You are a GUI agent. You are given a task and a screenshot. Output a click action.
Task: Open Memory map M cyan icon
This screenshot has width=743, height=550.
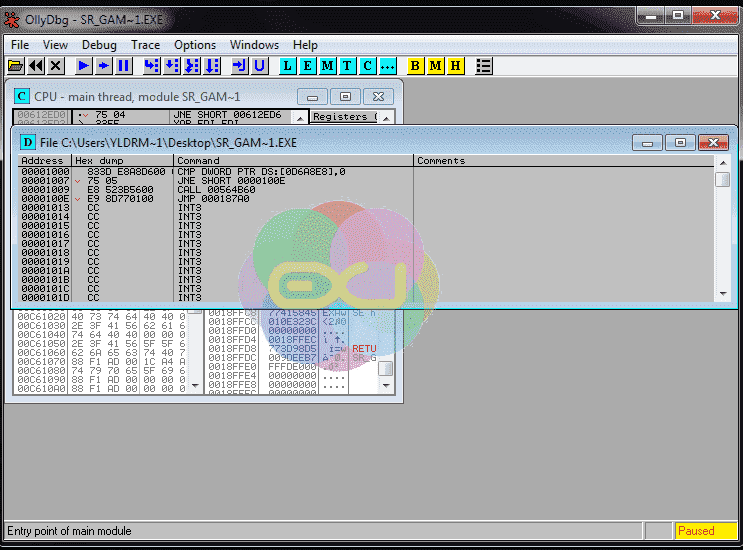[327, 65]
